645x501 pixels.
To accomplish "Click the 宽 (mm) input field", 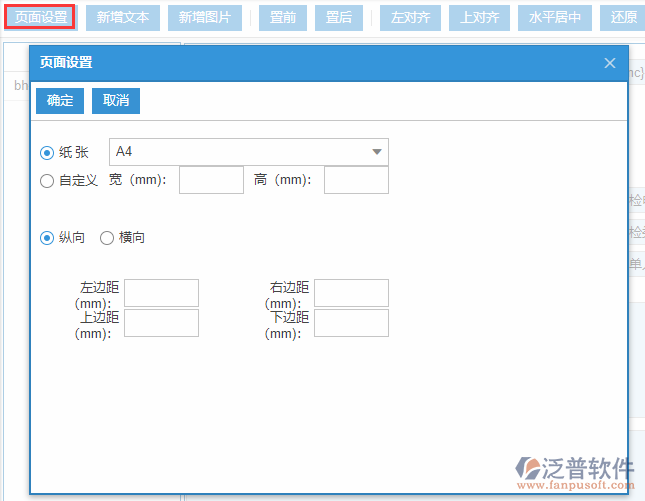I will pyautogui.click(x=211, y=180).
